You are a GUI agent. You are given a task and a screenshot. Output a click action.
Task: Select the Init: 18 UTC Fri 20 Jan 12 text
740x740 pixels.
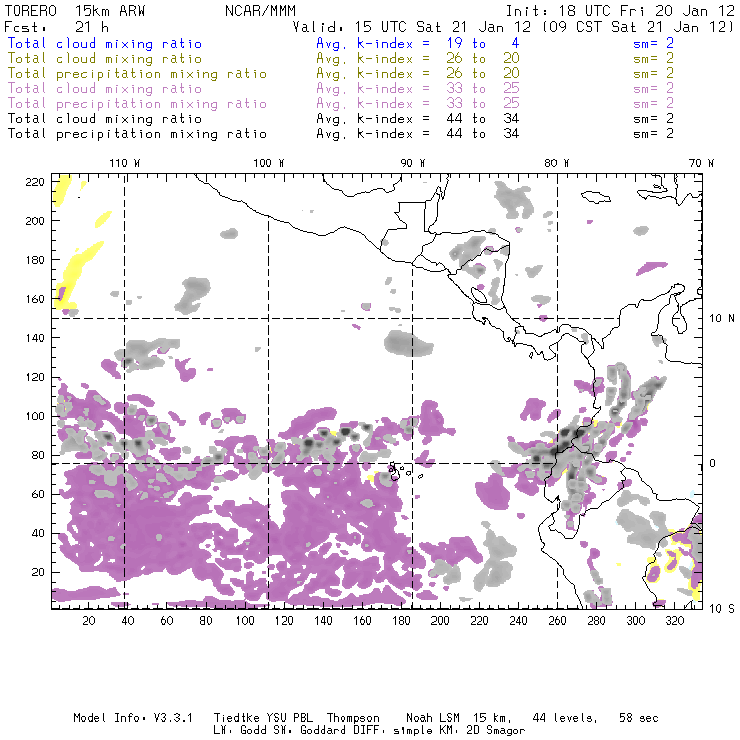[621, 11]
